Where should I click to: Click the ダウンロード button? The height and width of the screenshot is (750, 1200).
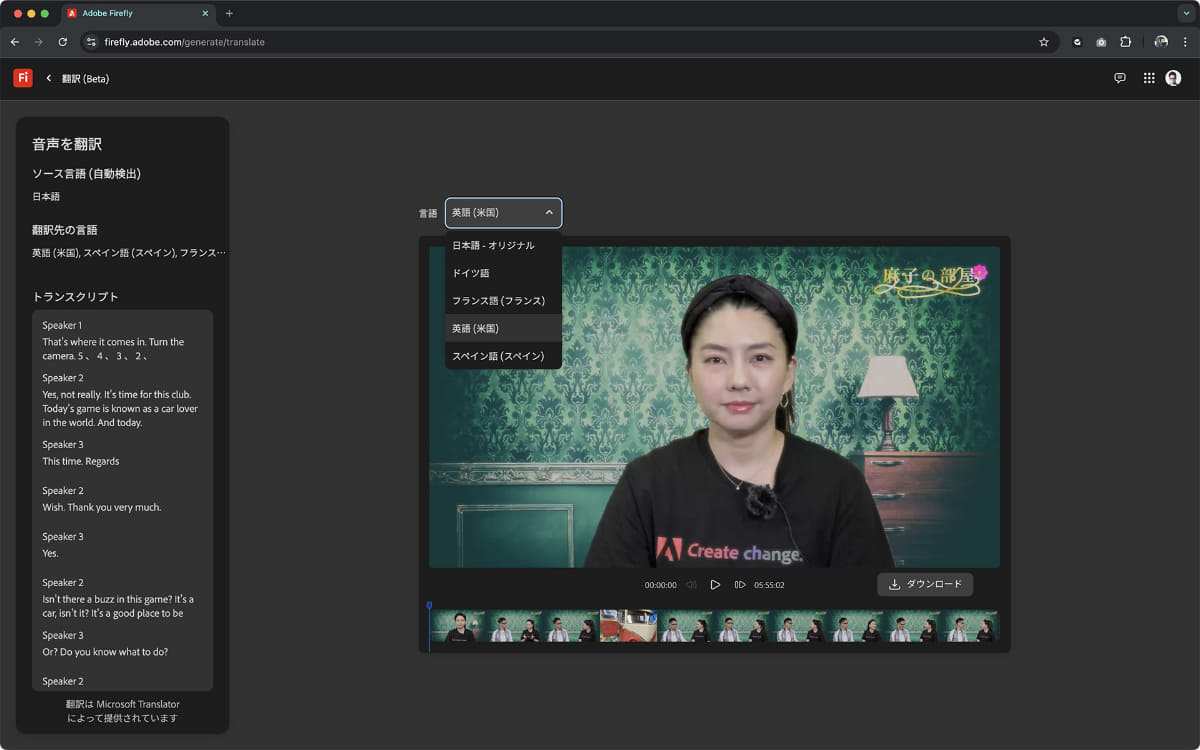pyautogui.click(x=925, y=584)
